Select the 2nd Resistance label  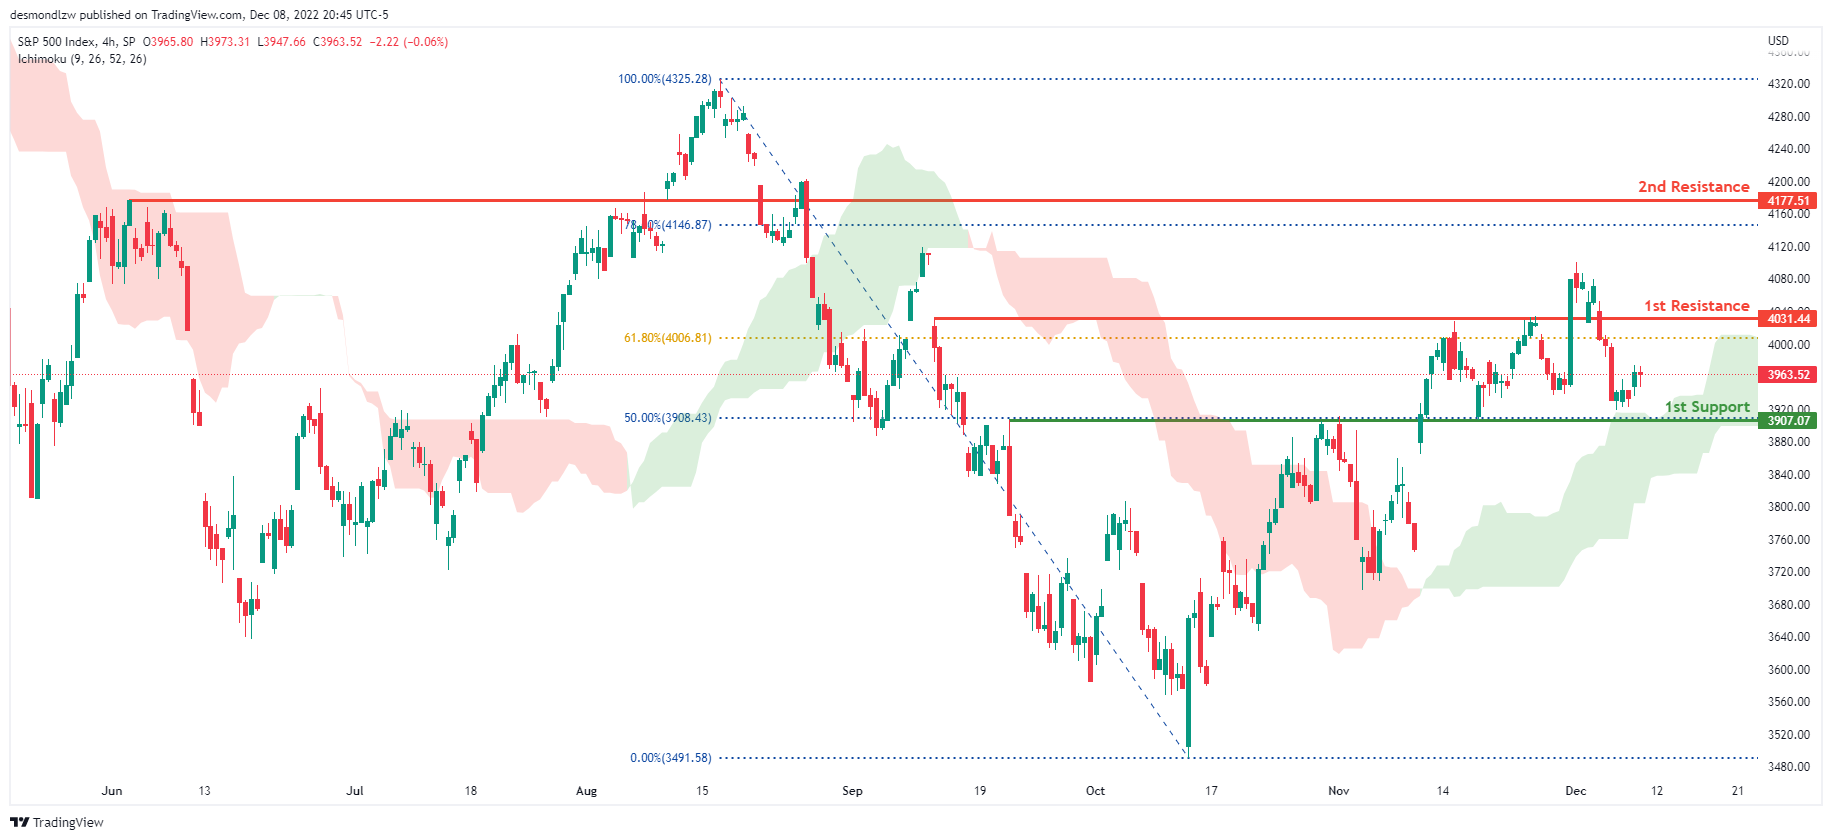coord(1694,187)
